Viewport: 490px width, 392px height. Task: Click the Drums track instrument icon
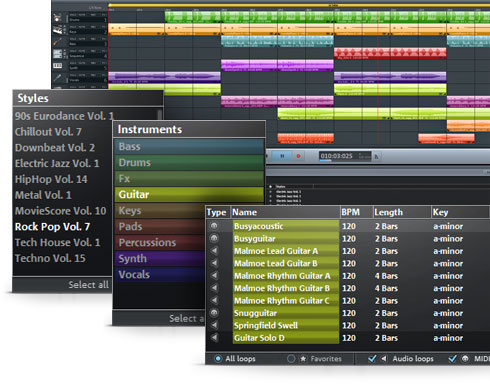(x=58, y=18)
